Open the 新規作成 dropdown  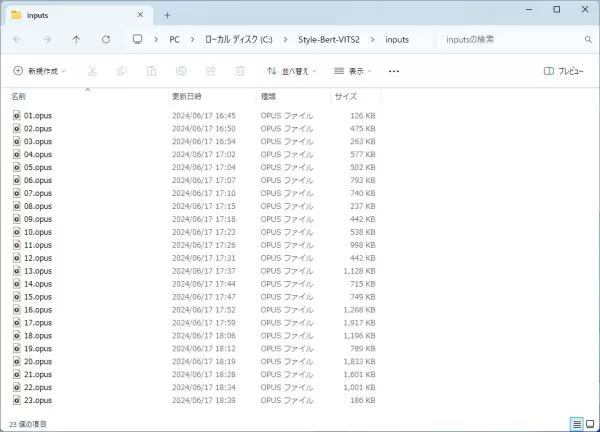39,71
